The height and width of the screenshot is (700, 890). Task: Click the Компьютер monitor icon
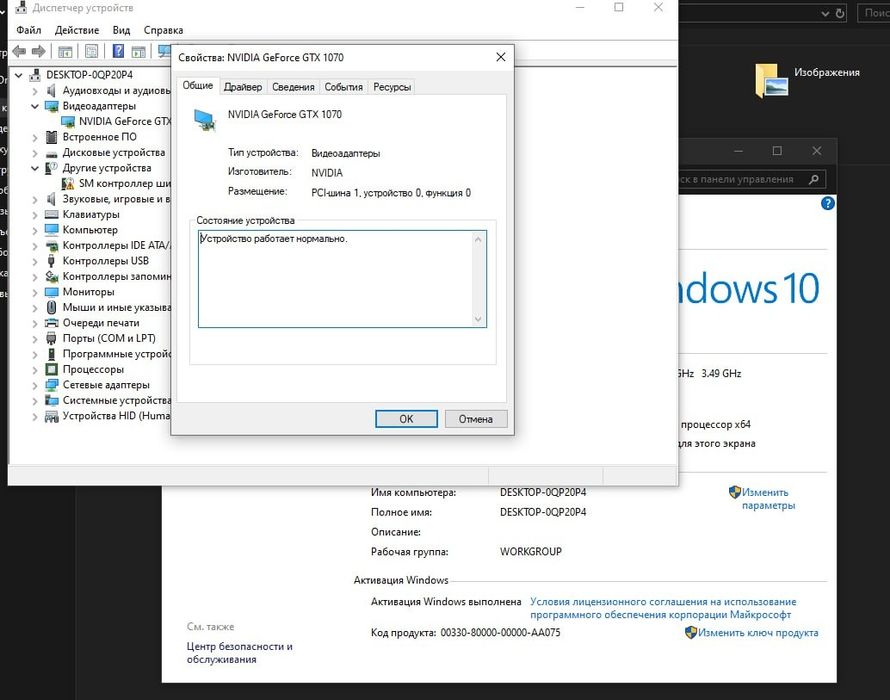pyautogui.click(x=52, y=230)
